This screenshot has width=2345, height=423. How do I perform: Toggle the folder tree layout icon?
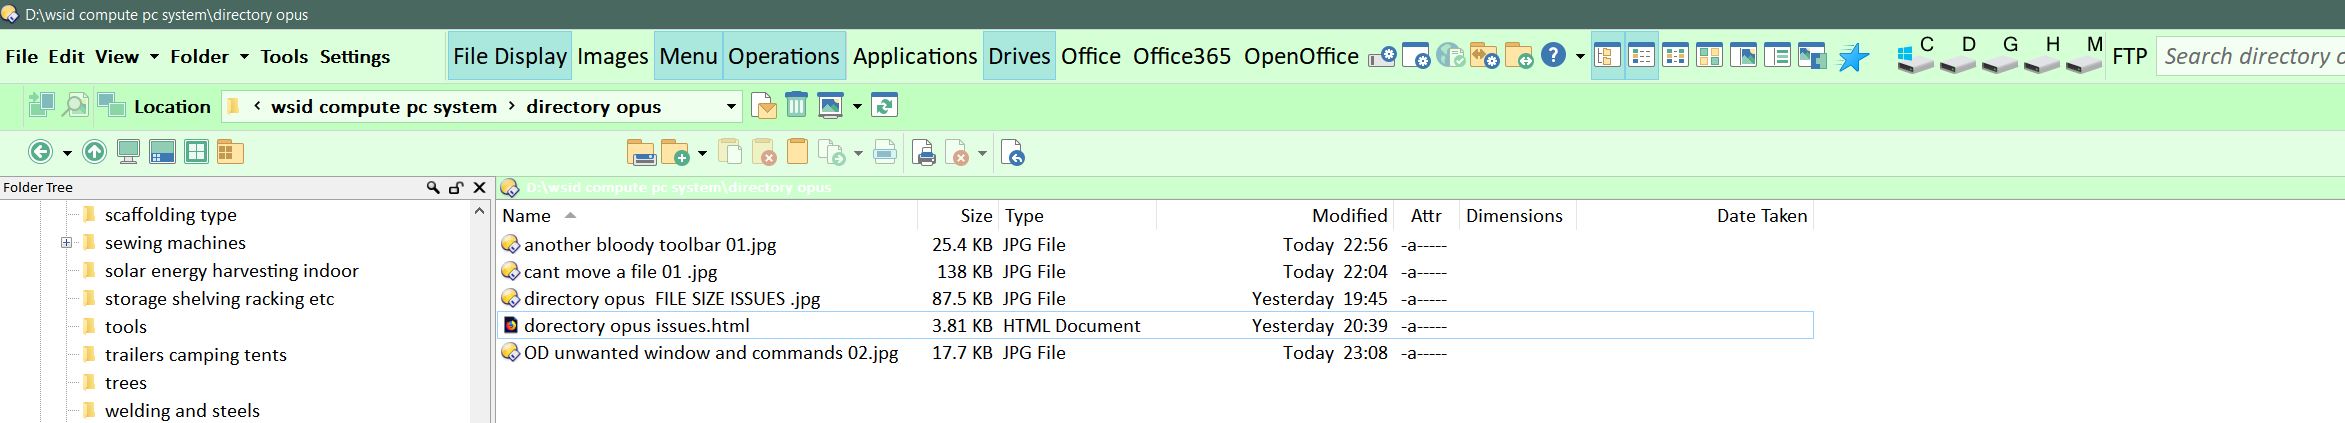[1607, 56]
